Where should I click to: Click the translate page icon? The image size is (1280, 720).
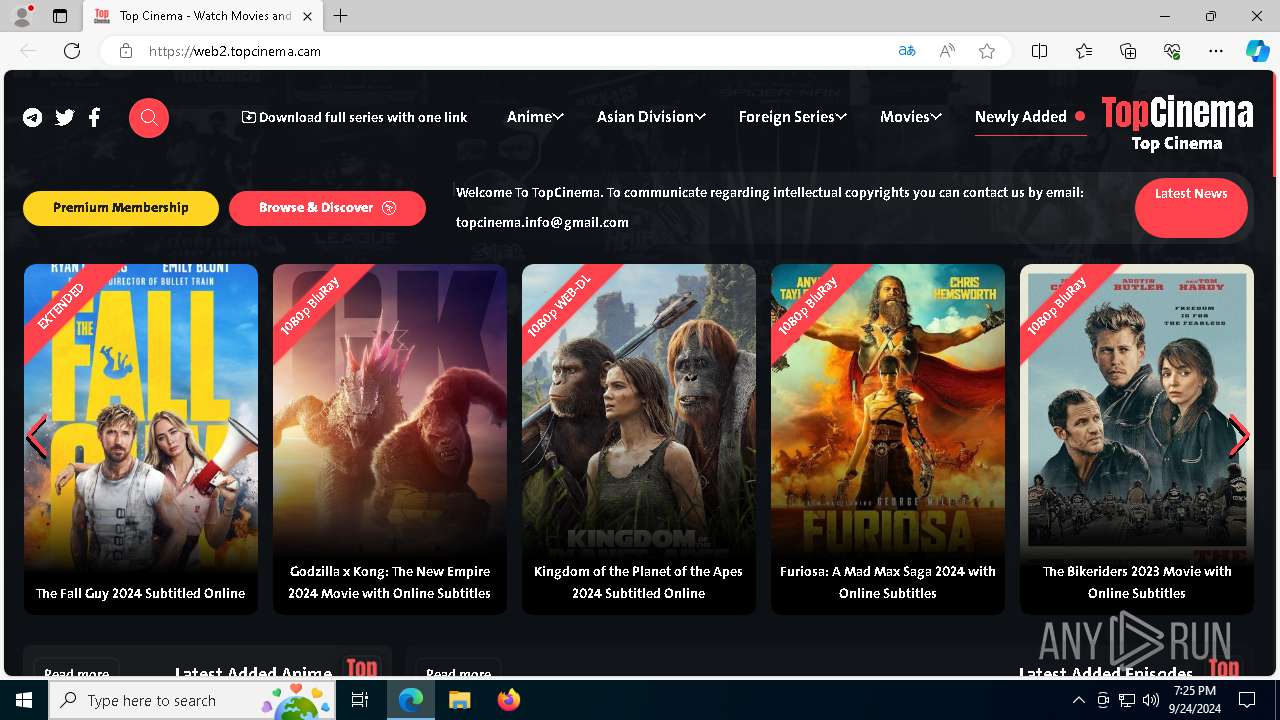(907, 51)
